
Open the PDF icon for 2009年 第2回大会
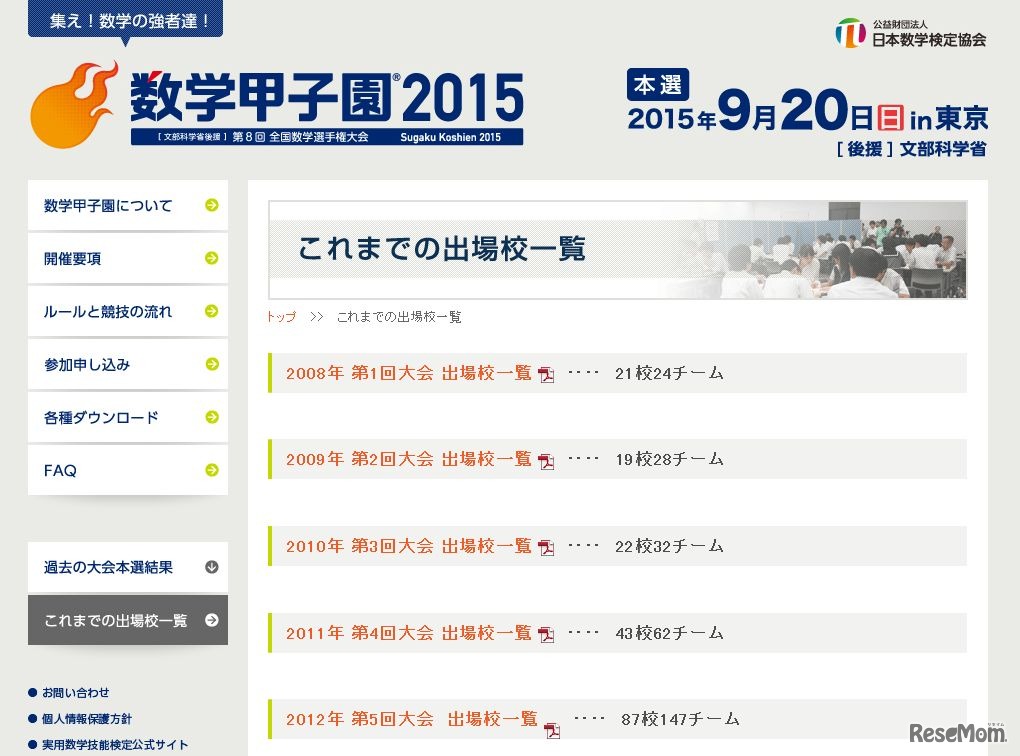[x=545, y=460]
